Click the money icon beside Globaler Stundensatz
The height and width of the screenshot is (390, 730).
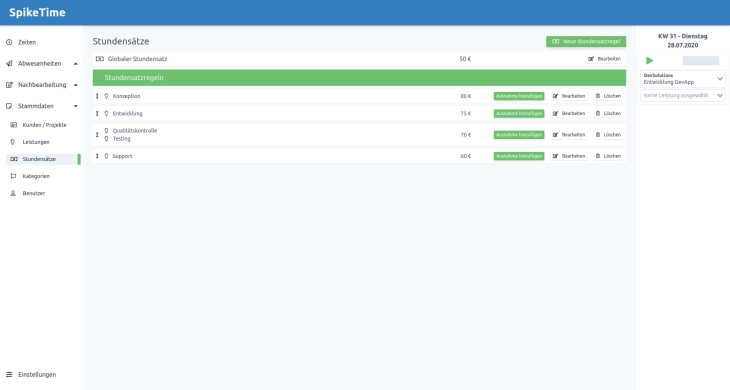[100, 59]
